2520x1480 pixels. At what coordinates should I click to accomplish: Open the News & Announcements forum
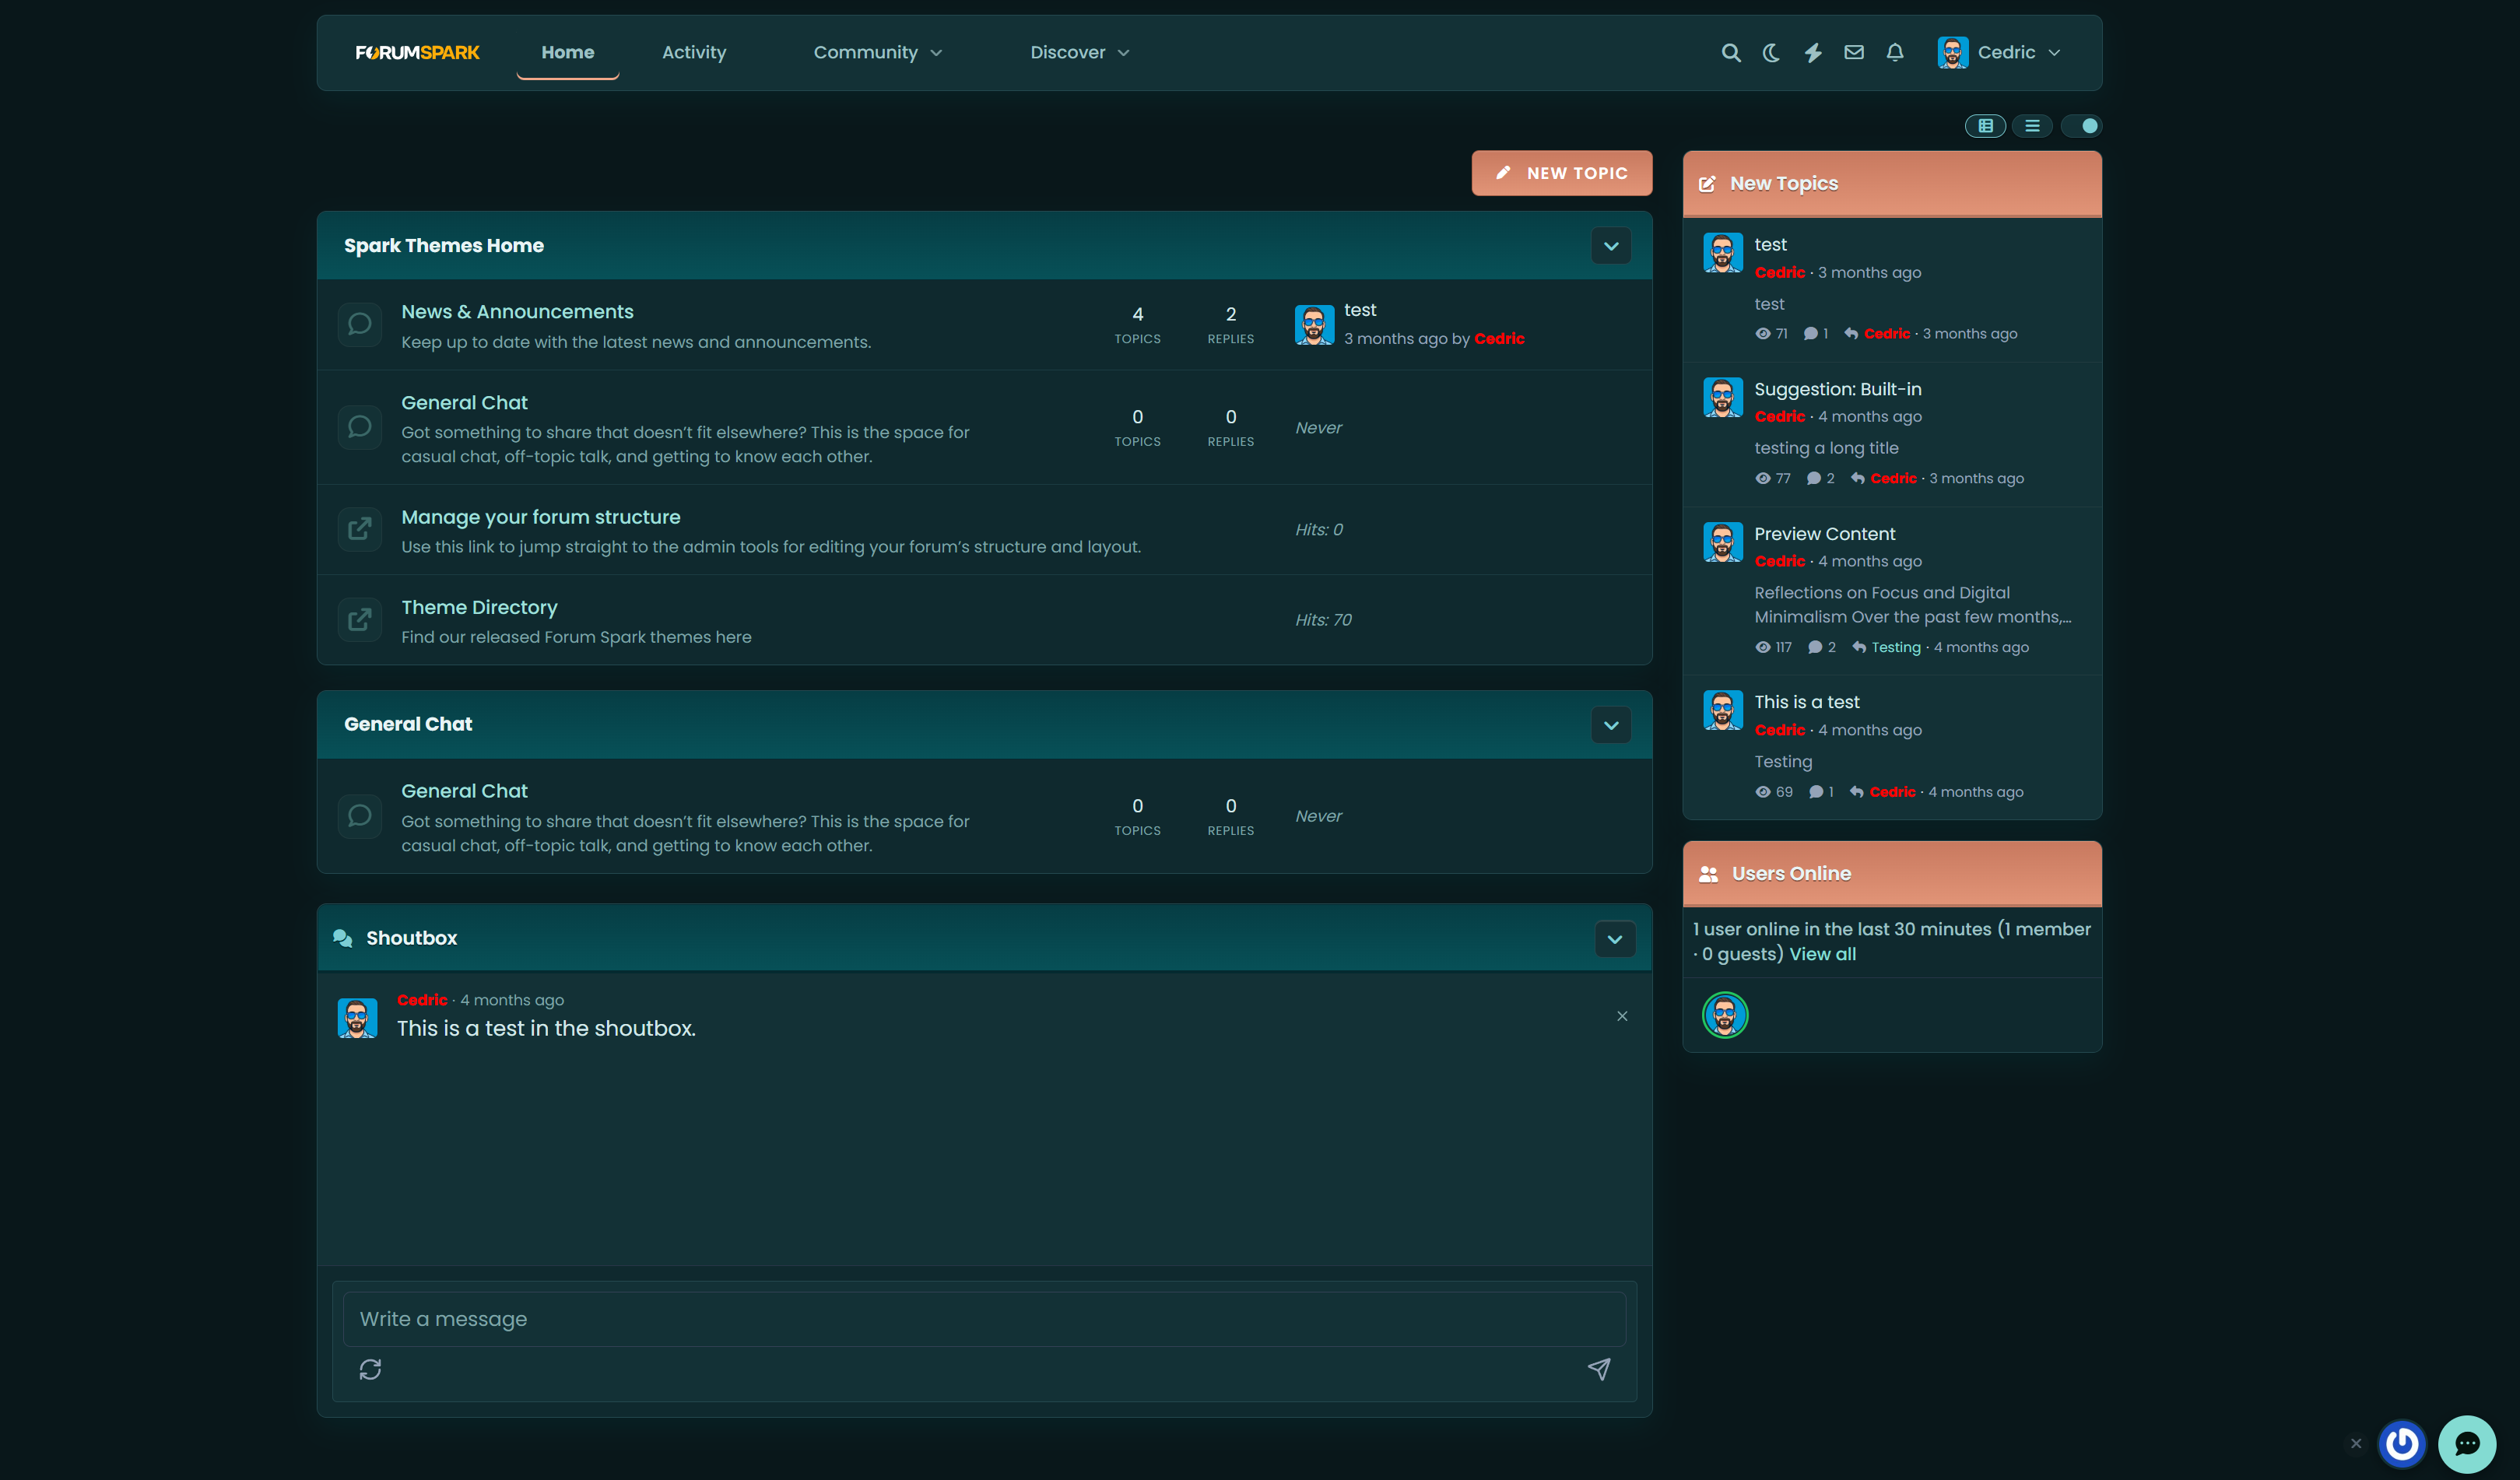517,312
